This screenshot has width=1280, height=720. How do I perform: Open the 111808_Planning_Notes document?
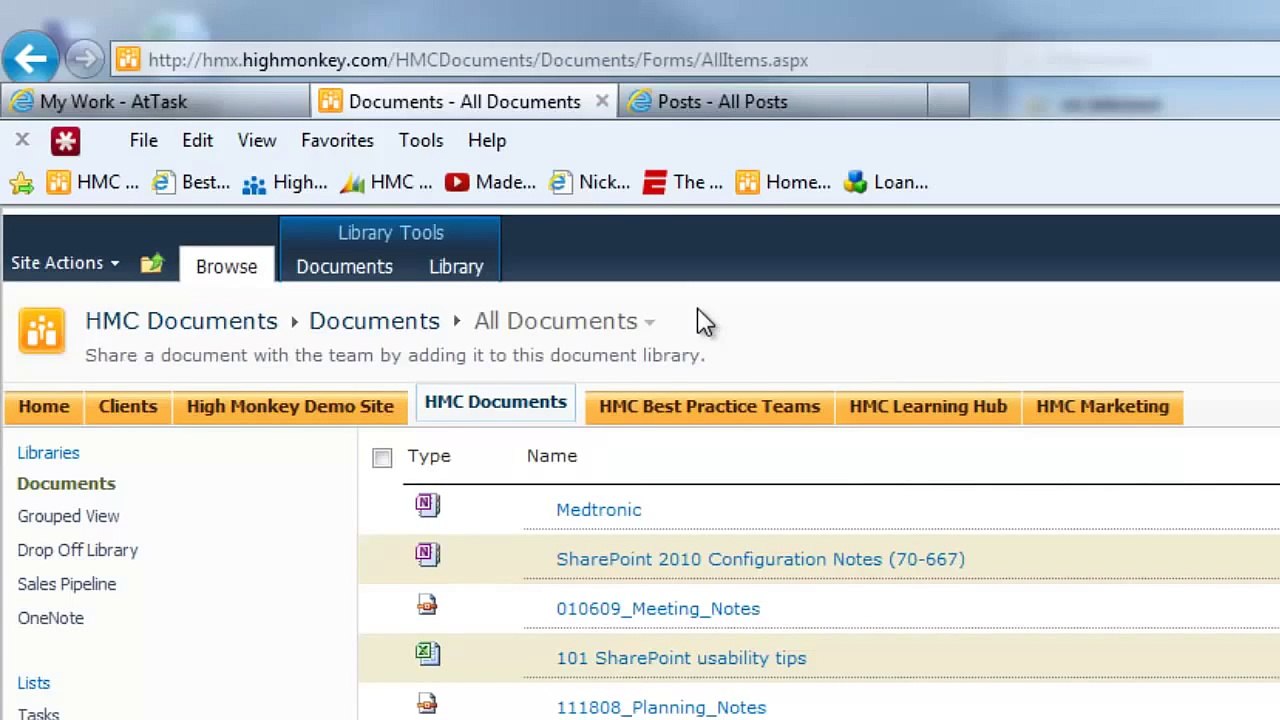coord(661,708)
